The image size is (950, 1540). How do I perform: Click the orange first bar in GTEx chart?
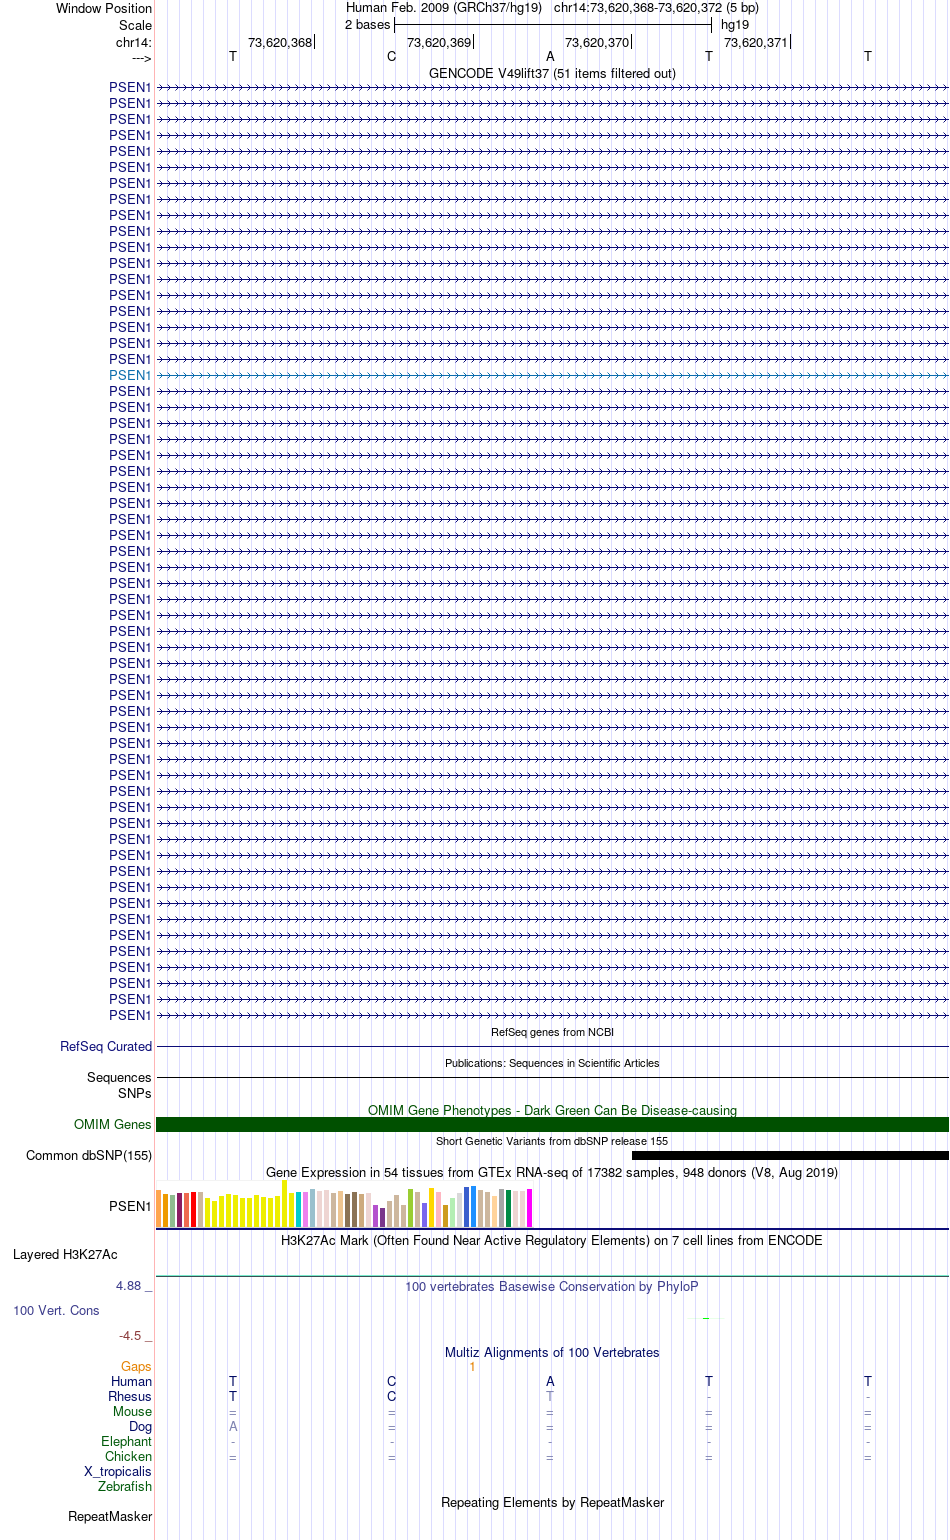pos(159,1208)
